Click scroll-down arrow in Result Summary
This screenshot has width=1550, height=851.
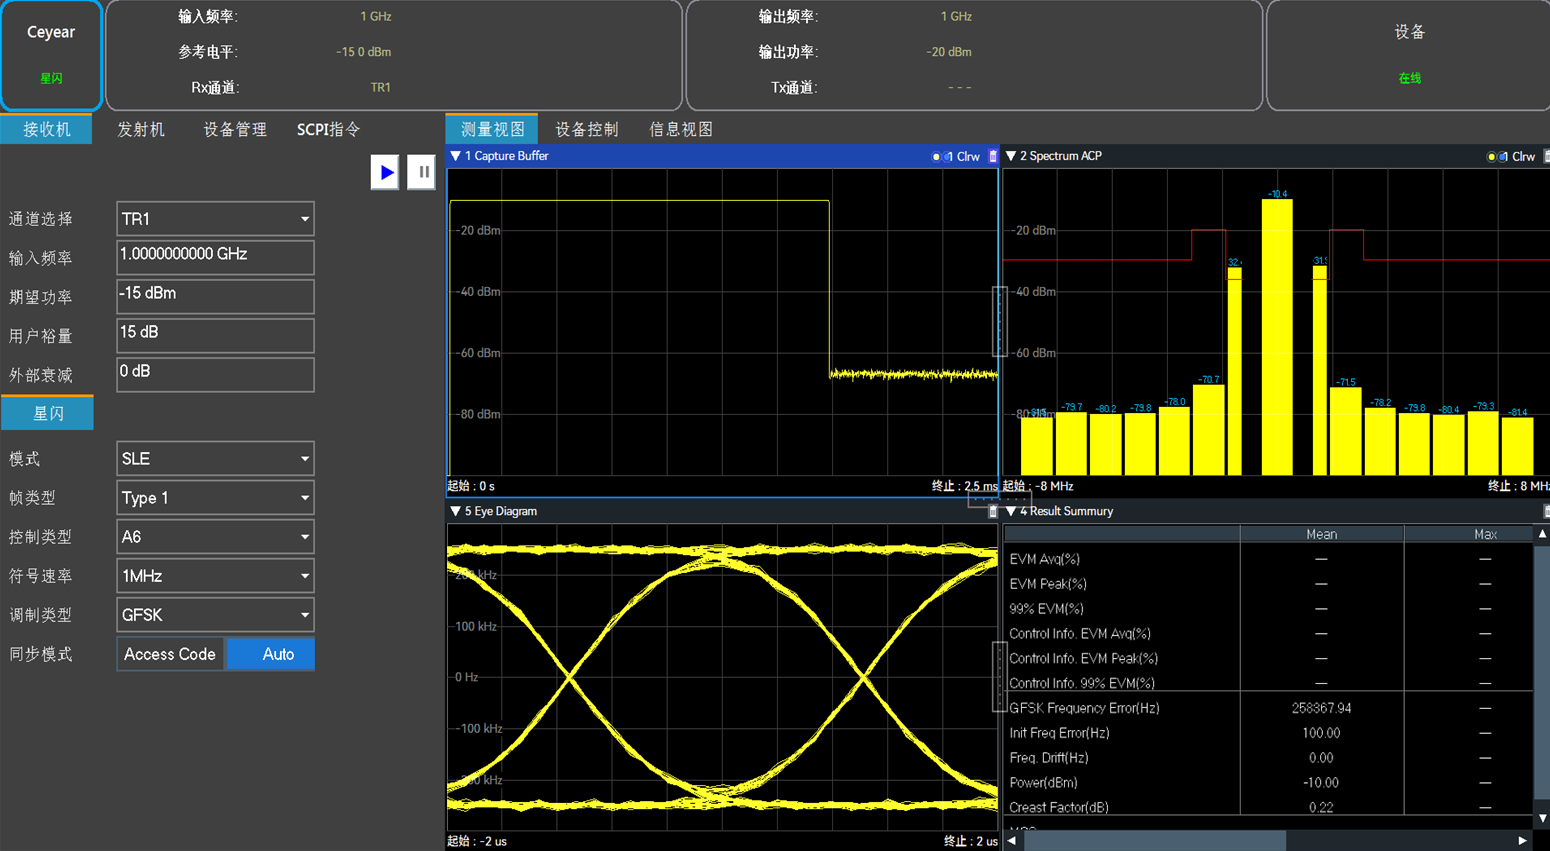(1542, 818)
